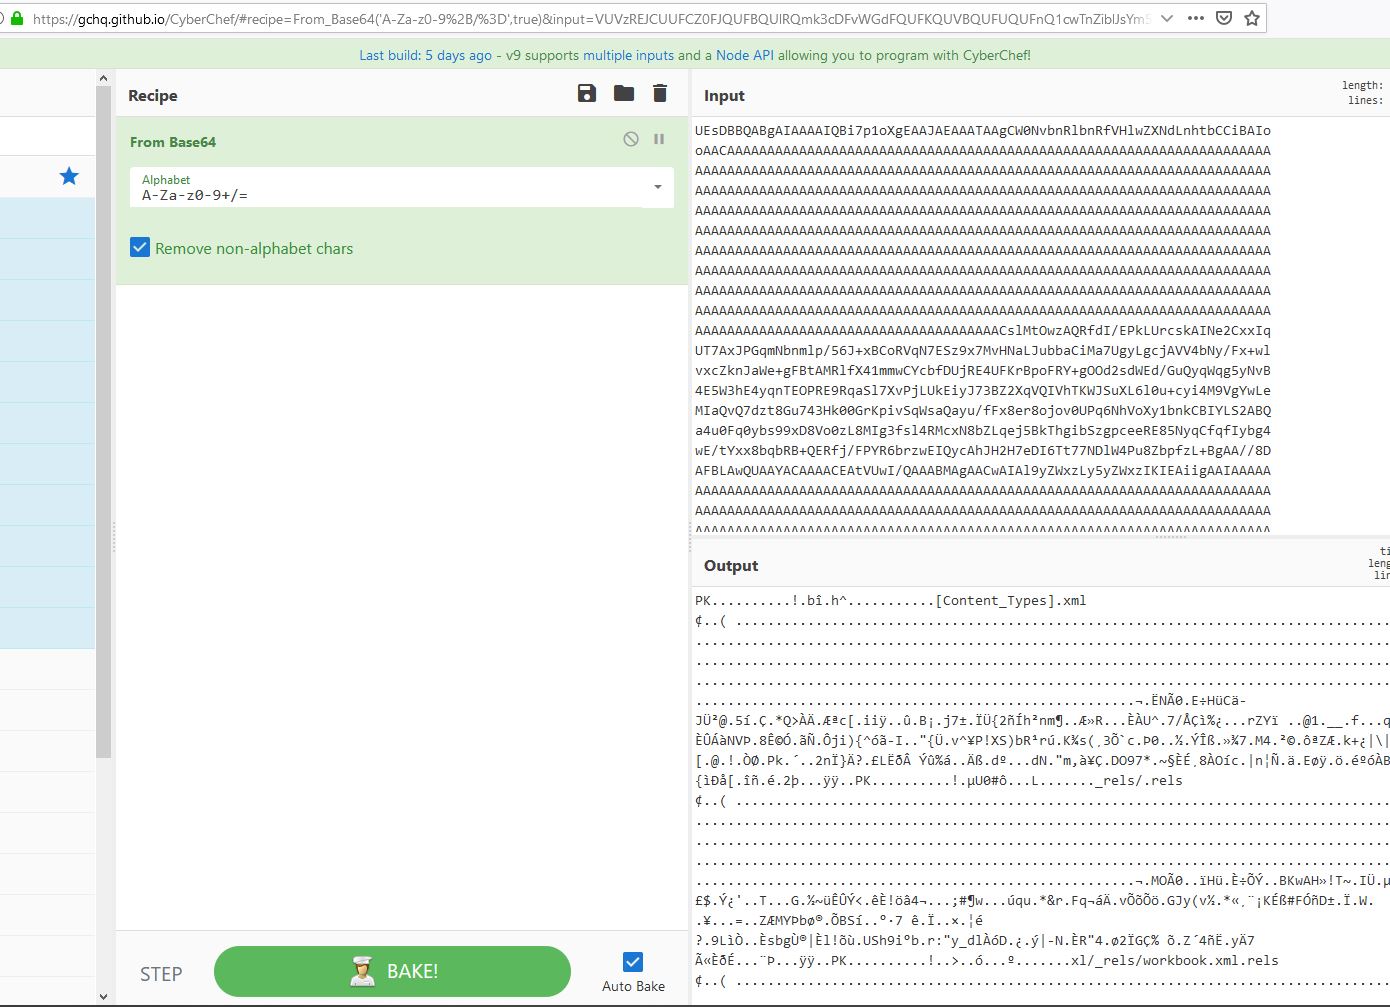
Task: Open the multiple inputs link
Action: point(628,55)
